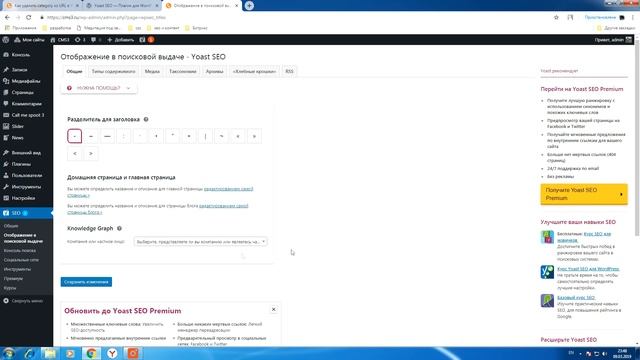
Task: Select the vertical bar title separator
Action: pos(205,136)
